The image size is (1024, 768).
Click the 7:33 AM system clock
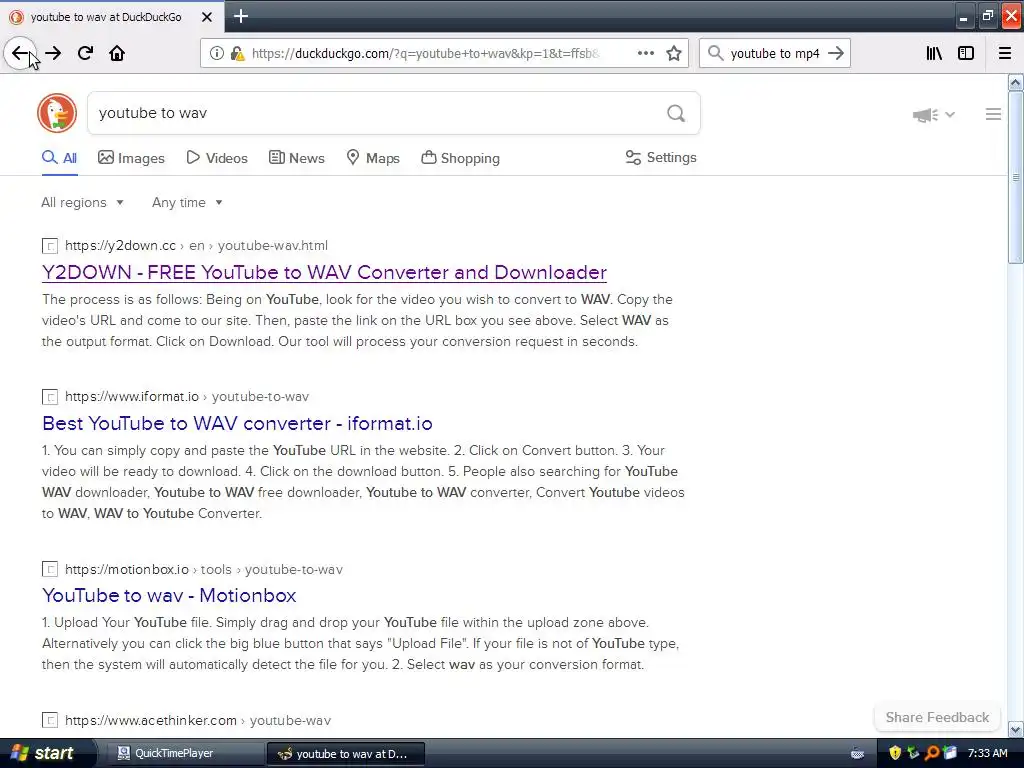987,753
